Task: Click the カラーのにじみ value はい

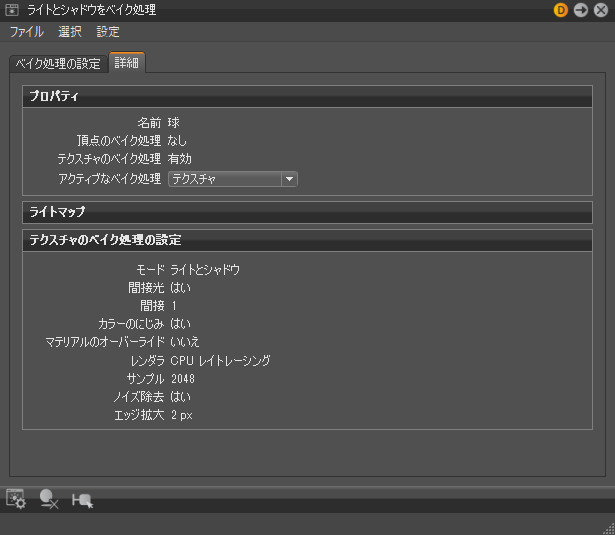Action: [x=181, y=324]
